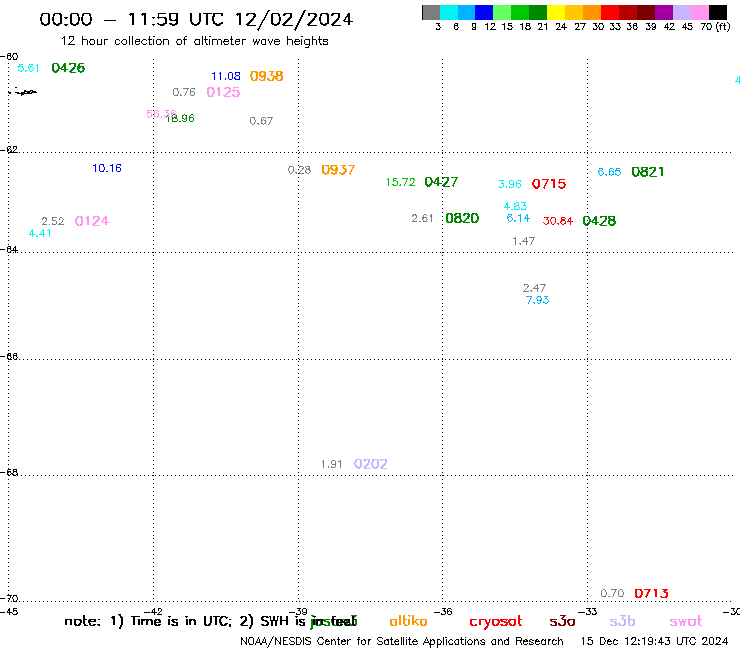
Task: Select the pink time label 0125
Action: 224,92
